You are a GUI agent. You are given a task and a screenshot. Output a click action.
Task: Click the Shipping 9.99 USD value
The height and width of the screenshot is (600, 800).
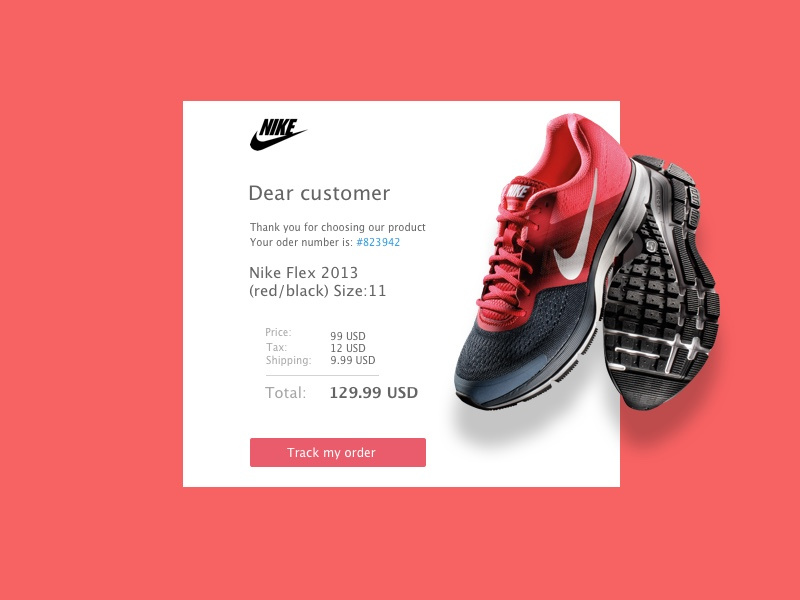[x=353, y=360]
